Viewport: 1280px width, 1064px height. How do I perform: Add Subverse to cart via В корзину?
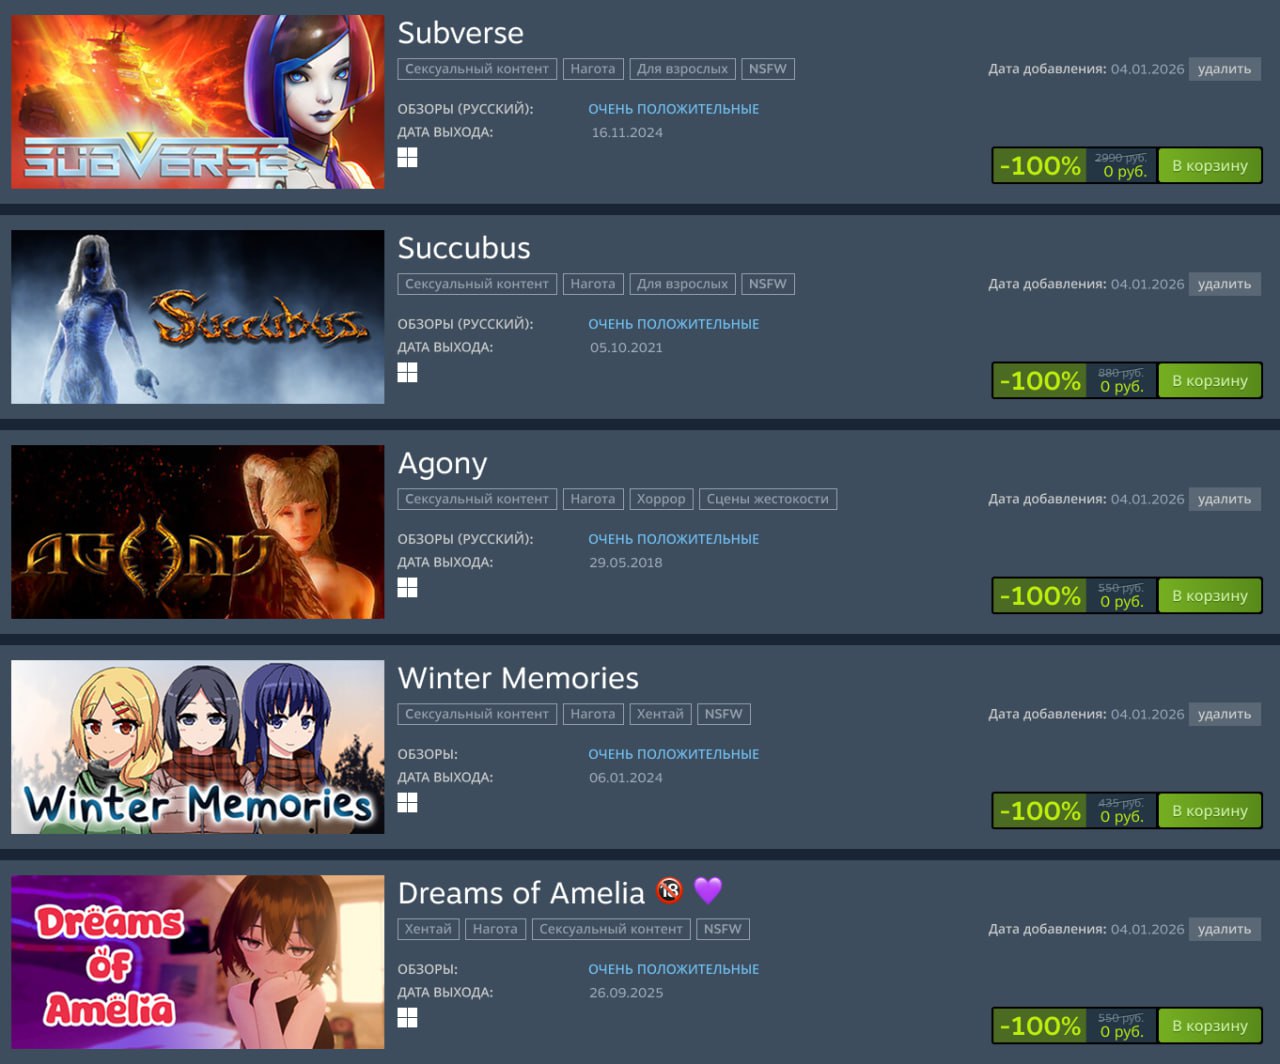[x=1209, y=165]
